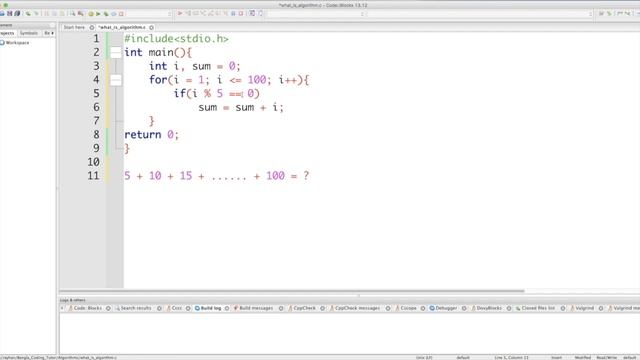Open the code completion scope dropdown
This screenshot has width=640, height=360.
tap(316, 13)
